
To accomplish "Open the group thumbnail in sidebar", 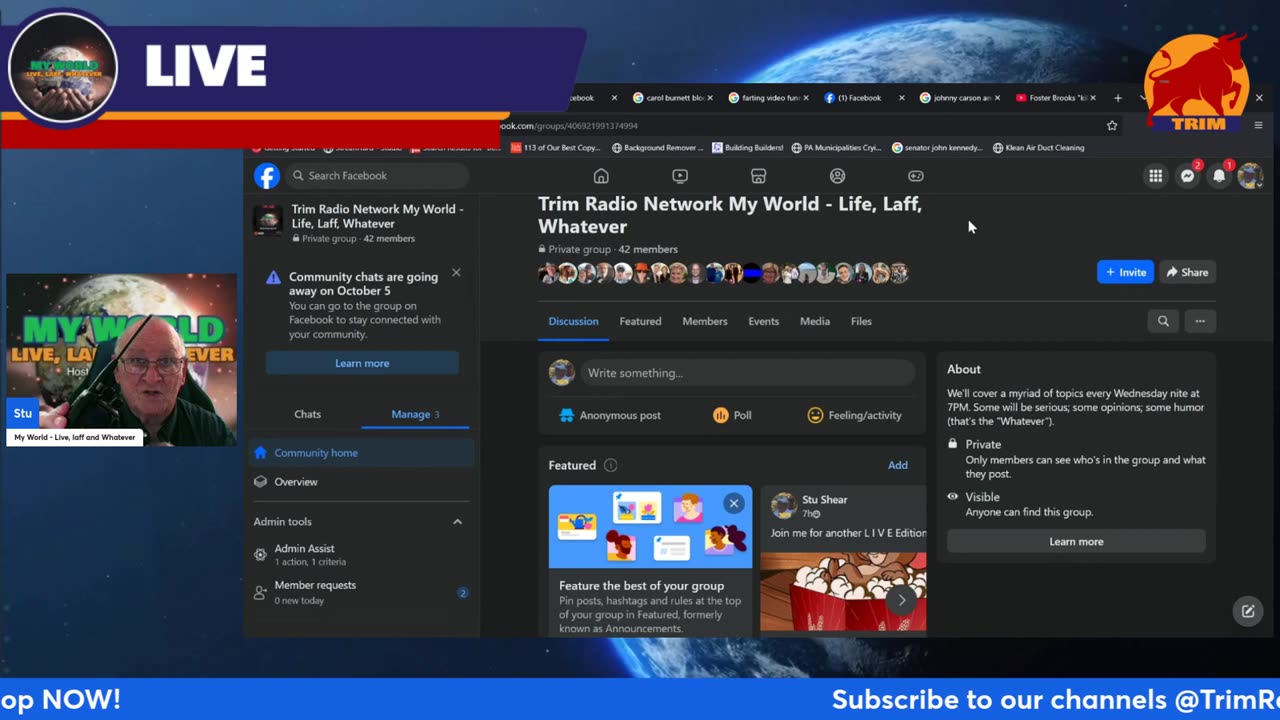I will 267,220.
